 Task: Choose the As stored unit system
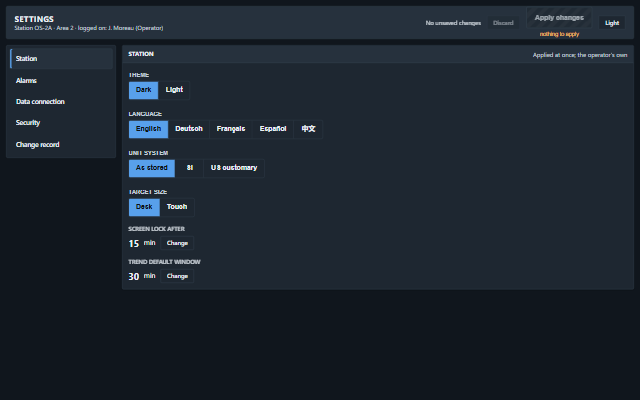[152, 168]
